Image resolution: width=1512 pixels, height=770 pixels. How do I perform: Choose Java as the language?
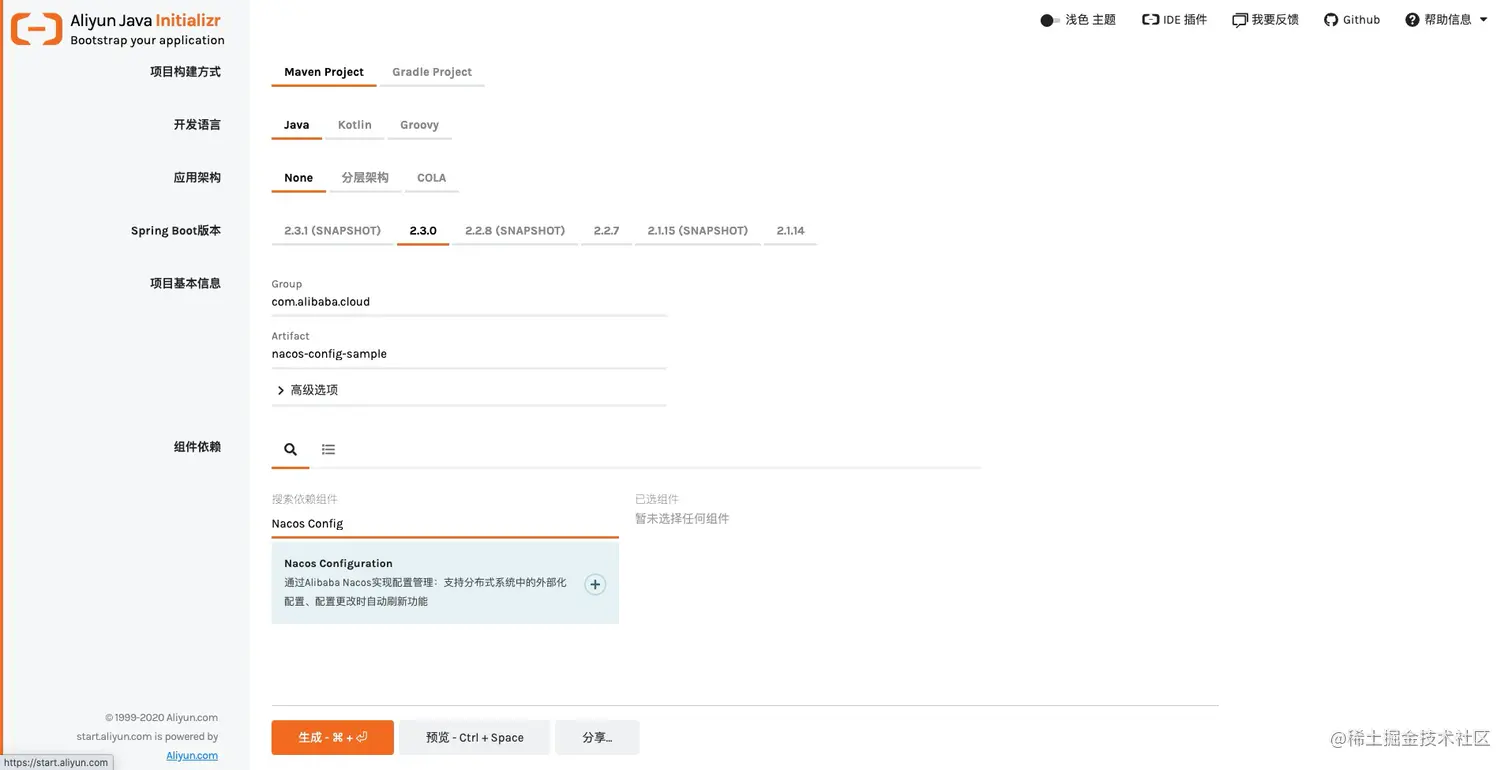pyautogui.click(x=297, y=125)
